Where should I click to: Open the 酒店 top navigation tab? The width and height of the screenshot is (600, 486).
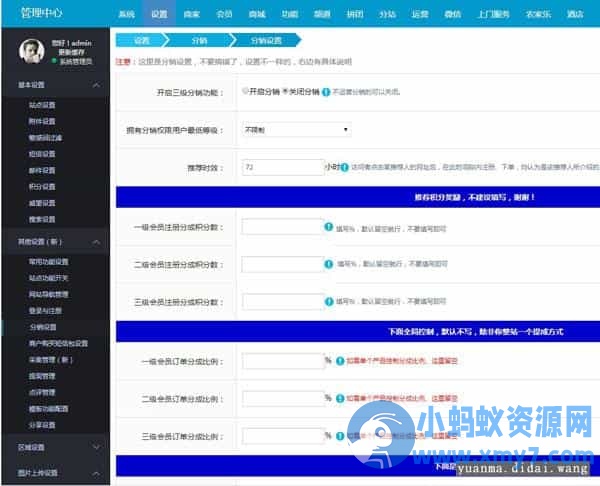click(575, 14)
